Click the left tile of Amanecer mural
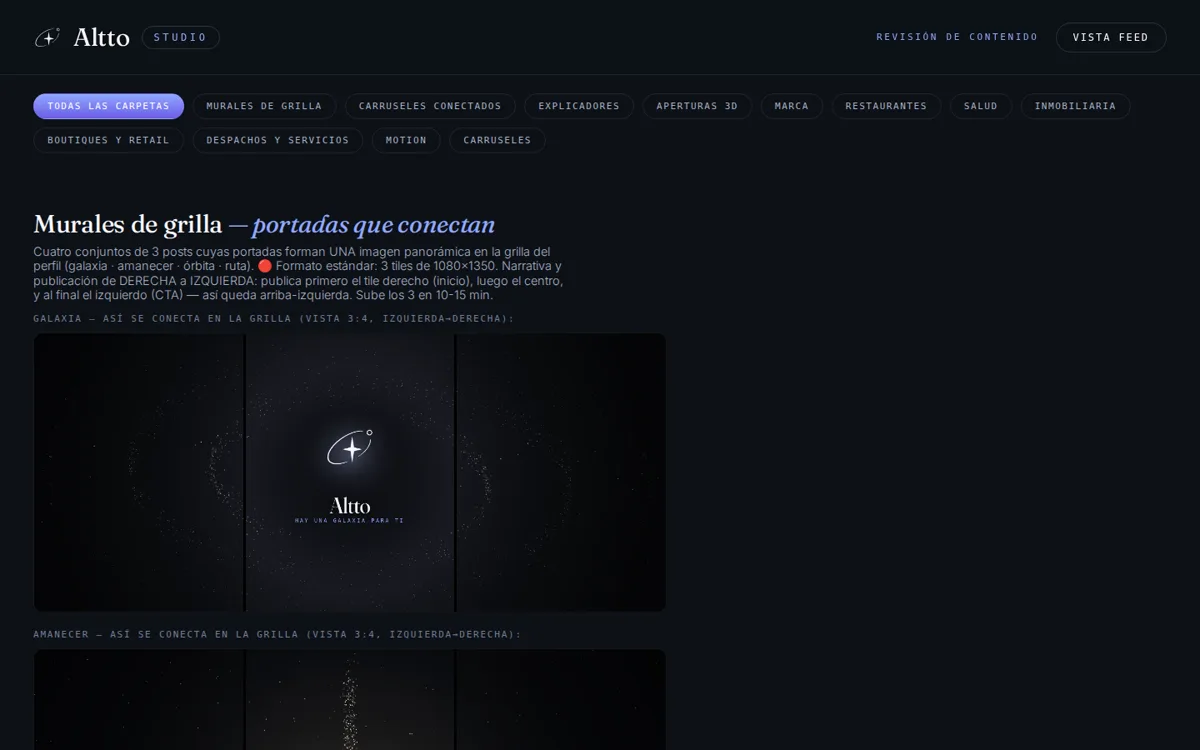The height and width of the screenshot is (750, 1200). click(139, 700)
